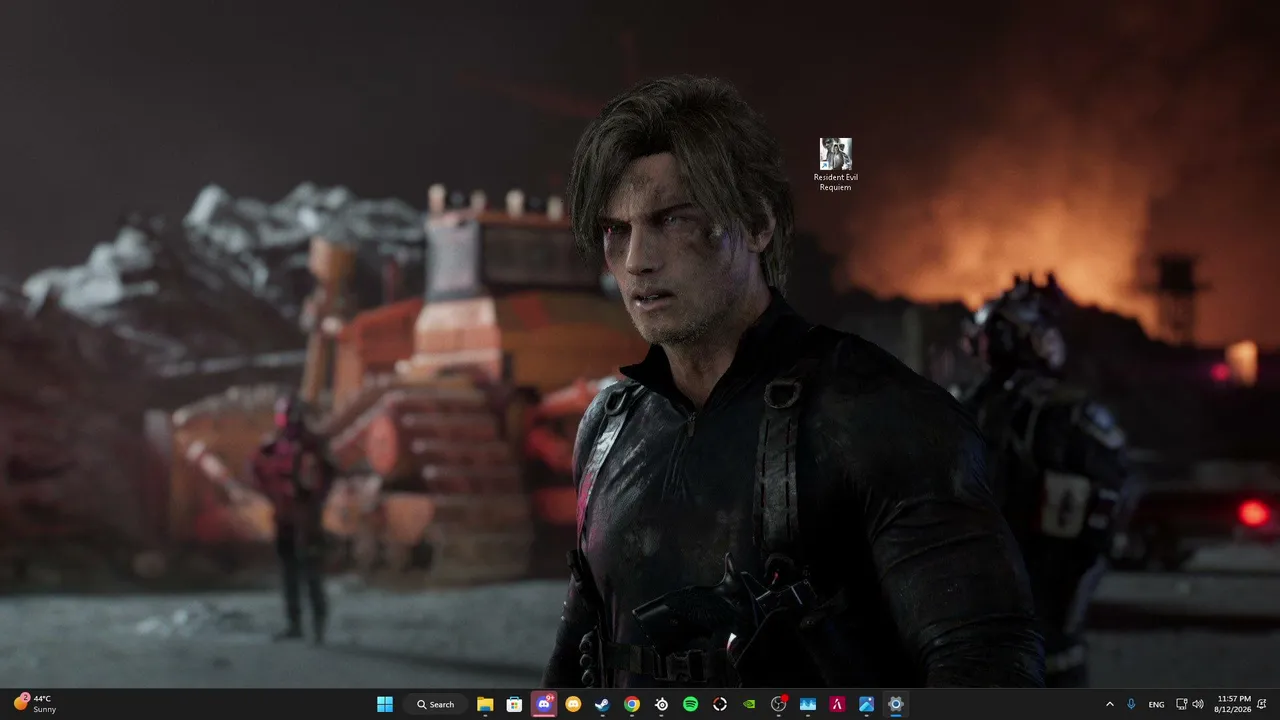The width and height of the screenshot is (1280, 720).
Task: Switch to the Settings app on taskbar
Action: click(x=896, y=704)
